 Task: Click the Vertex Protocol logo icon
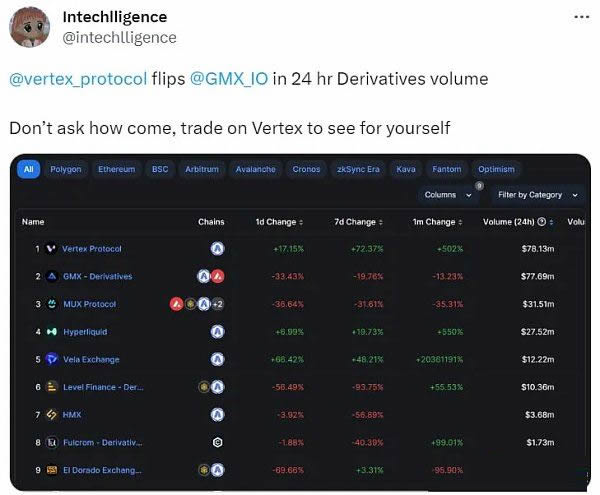51,249
